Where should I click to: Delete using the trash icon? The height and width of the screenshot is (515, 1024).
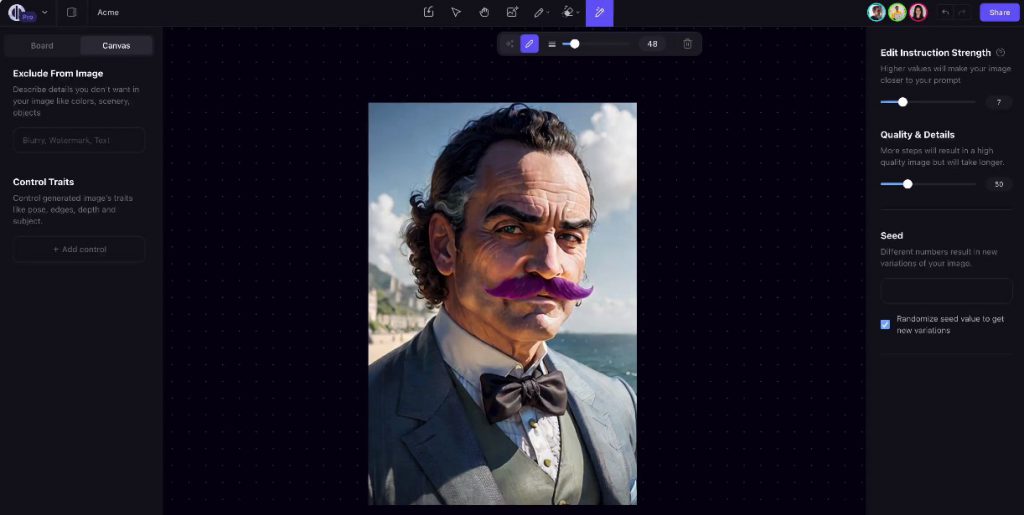point(687,44)
